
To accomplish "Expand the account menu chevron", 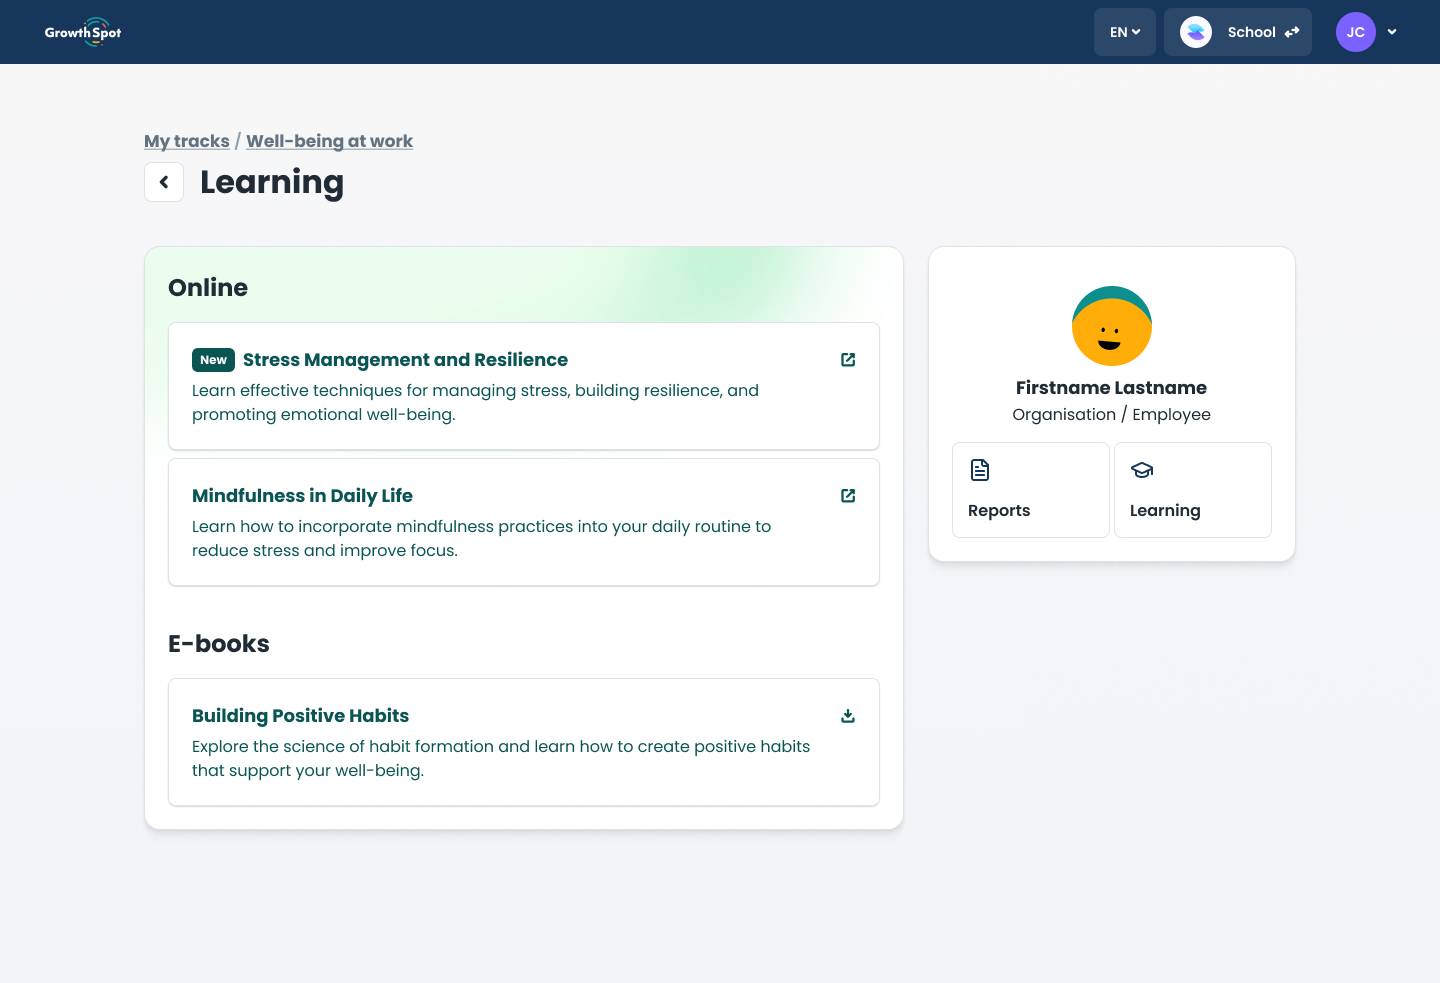I will 1392,31.
